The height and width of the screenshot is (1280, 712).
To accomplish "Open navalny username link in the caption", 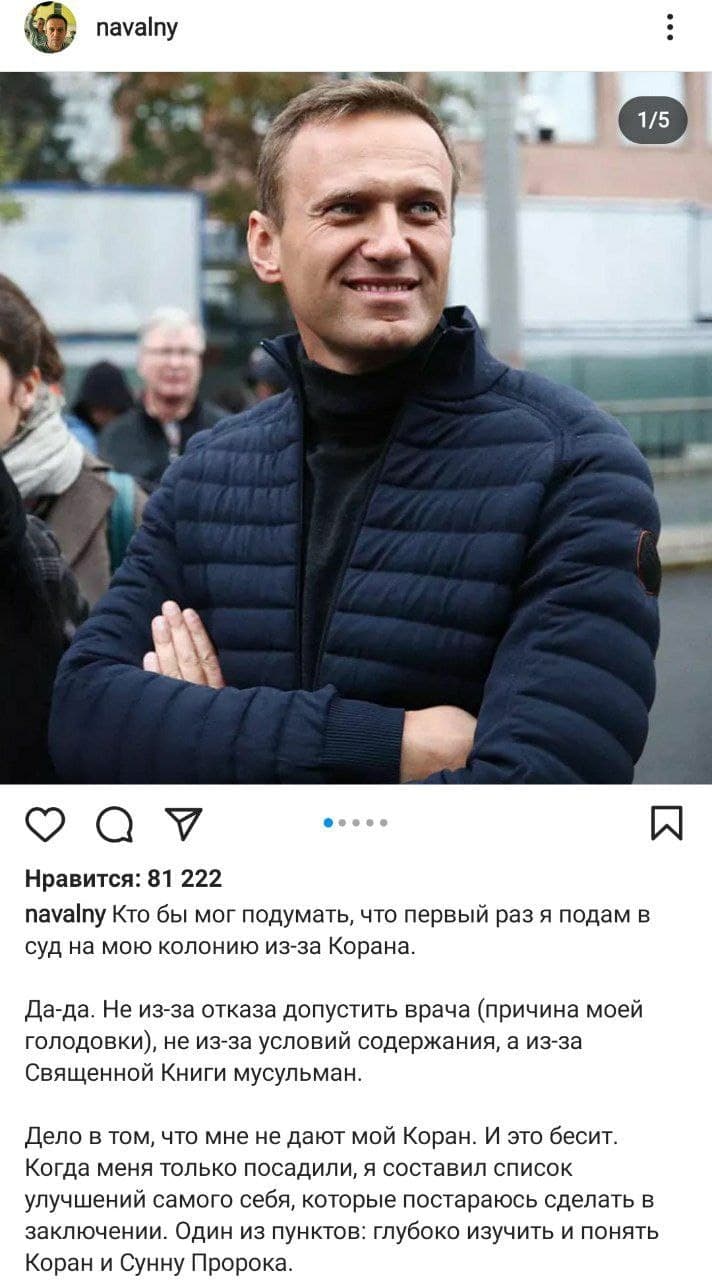I will pyautogui.click(x=64, y=914).
